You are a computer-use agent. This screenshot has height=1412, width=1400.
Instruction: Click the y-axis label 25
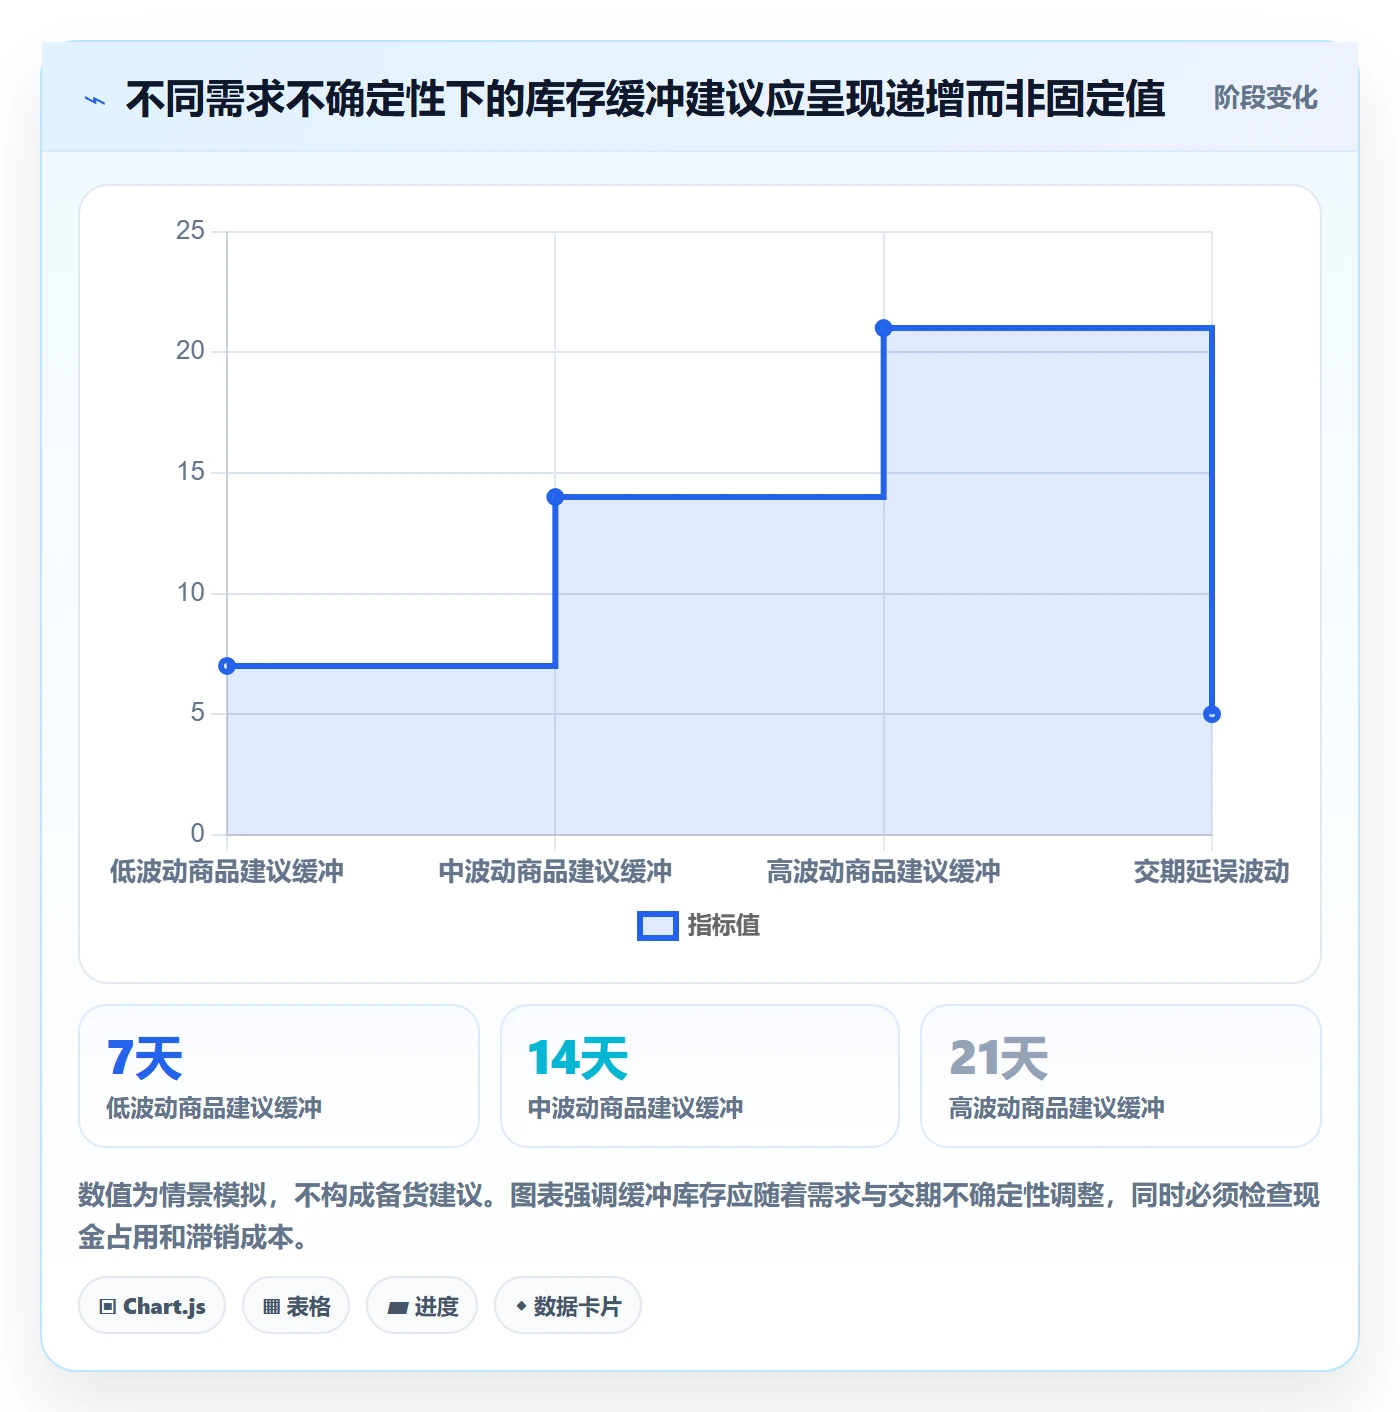(190, 231)
